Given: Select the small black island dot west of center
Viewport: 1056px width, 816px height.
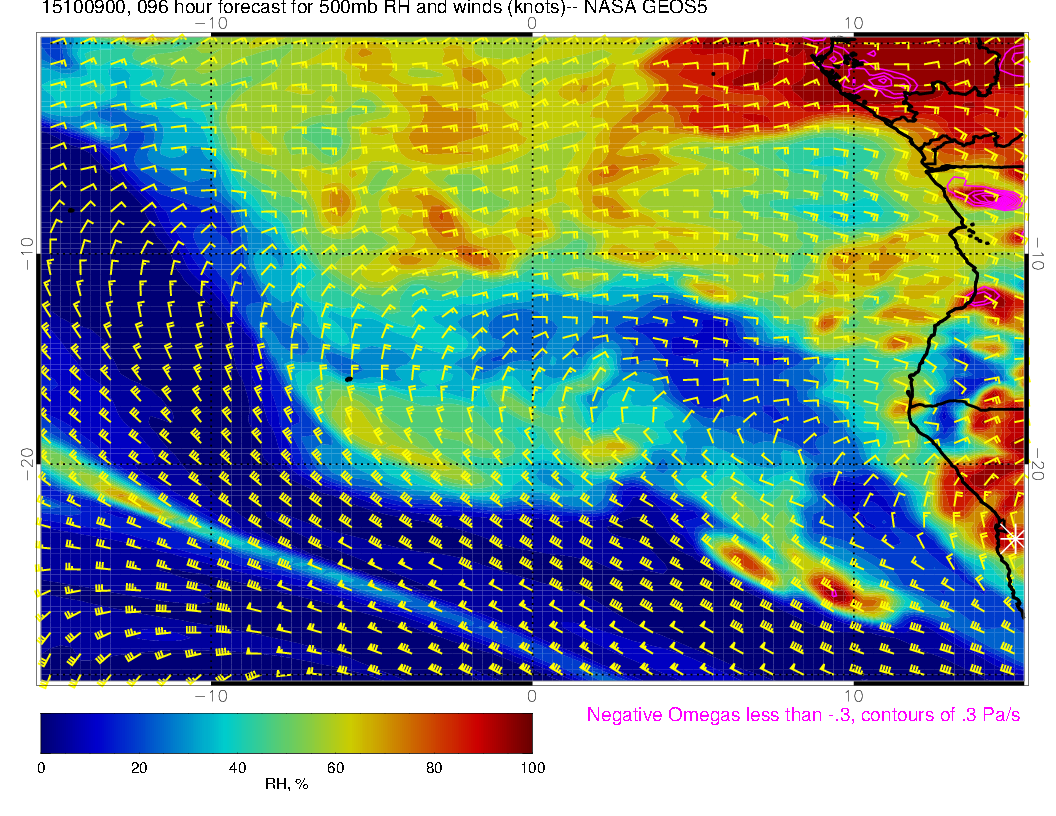Looking at the screenshot, I should point(348,379).
